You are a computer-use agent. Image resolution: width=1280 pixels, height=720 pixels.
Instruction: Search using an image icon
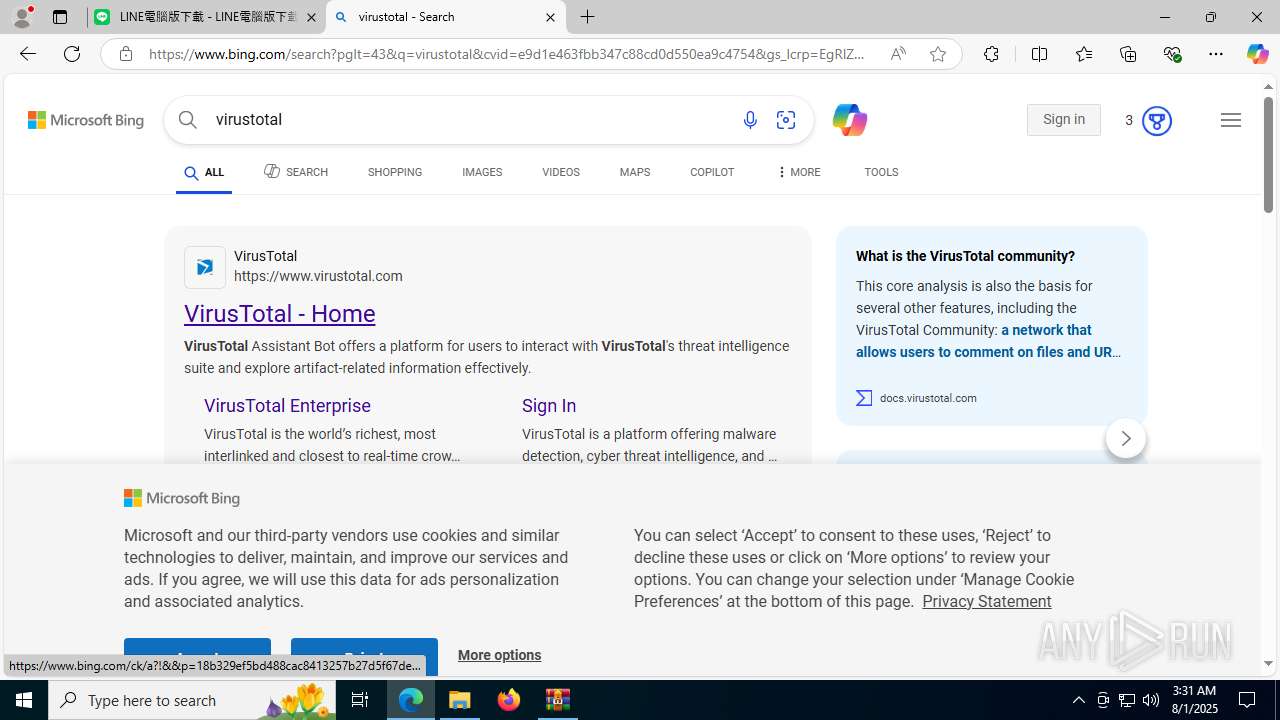click(x=786, y=120)
